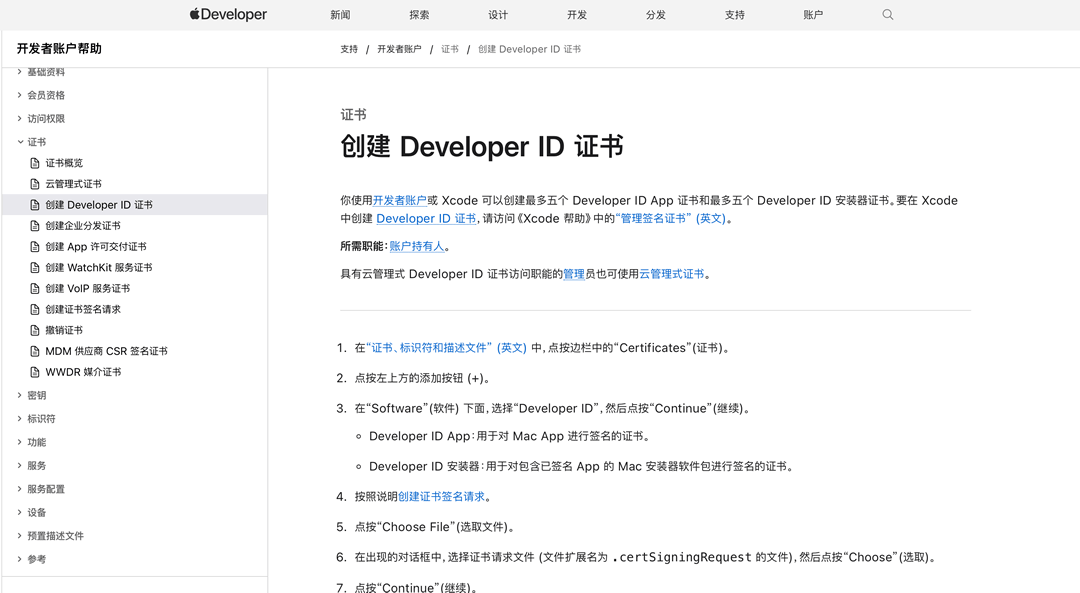The width and height of the screenshot is (1080, 593).
Task: Expand the 设备 section chevron
Action: click(x=19, y=512)
